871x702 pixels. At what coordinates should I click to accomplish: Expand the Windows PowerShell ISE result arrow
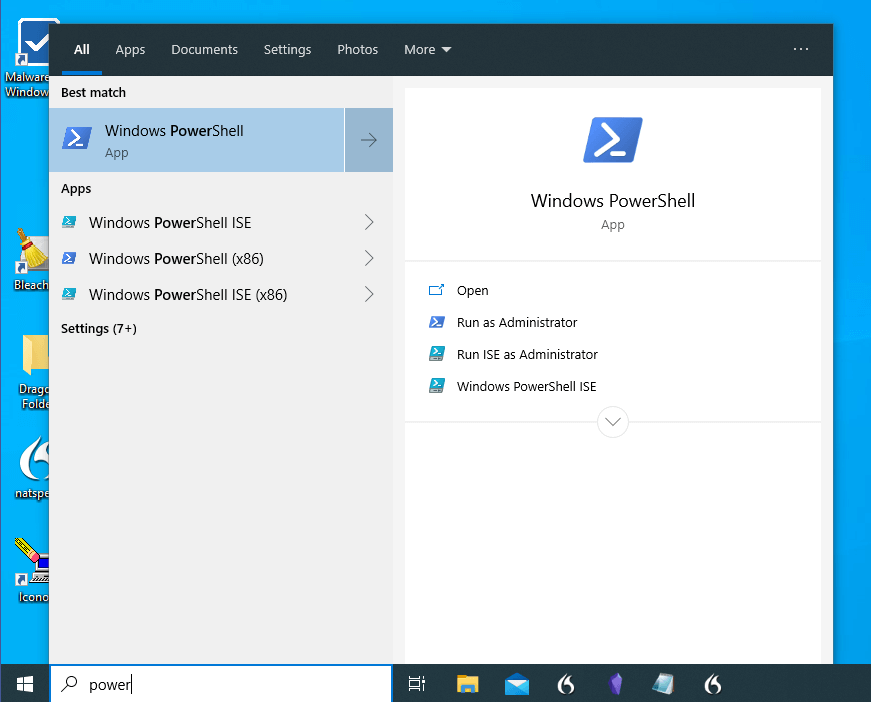369,222
